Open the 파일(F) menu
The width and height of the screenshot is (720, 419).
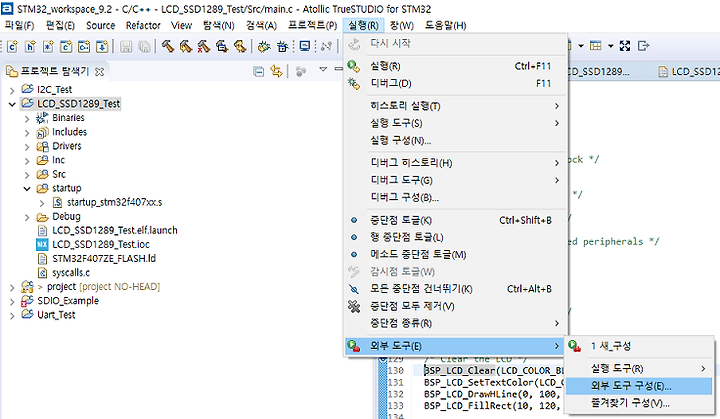tap(19, 25)
